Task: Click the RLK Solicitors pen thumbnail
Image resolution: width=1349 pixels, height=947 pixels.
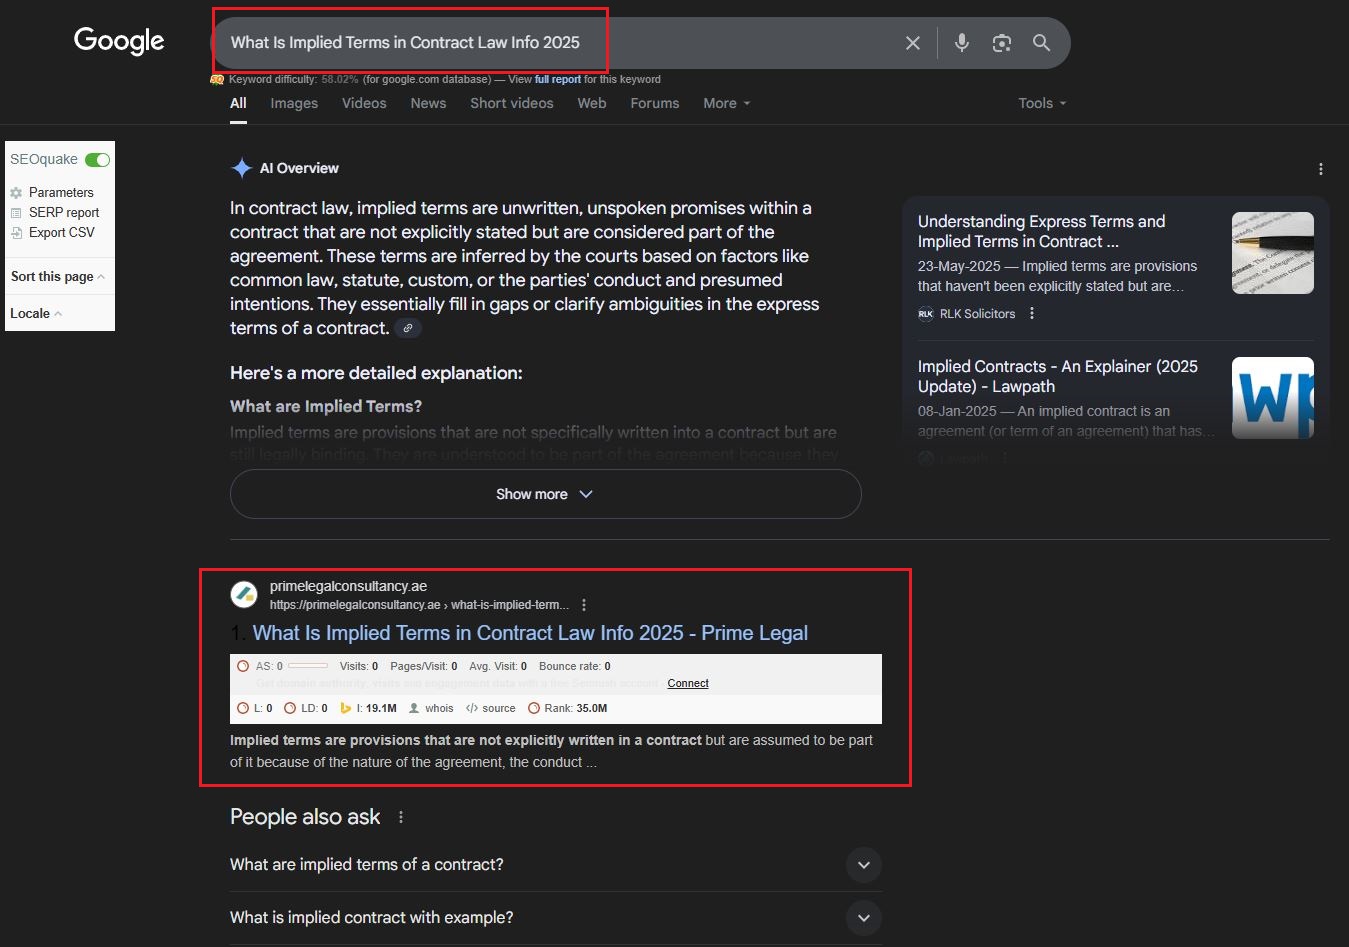Action: point(1272,253)
